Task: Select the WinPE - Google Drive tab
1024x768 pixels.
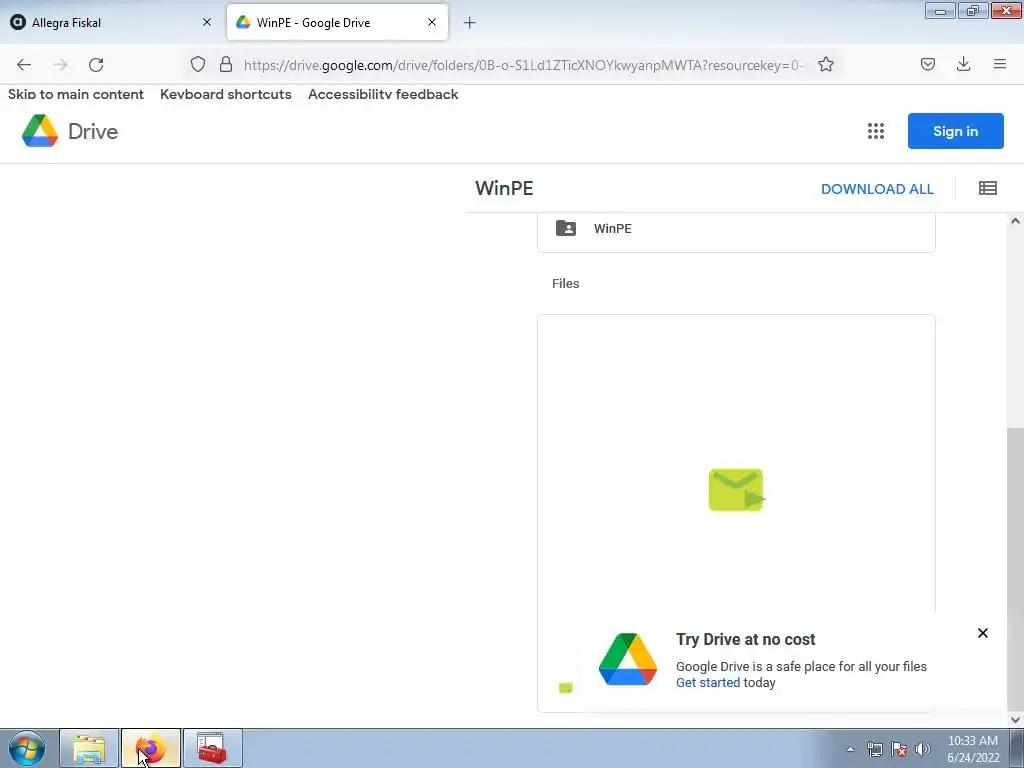Action: click(337, 23)
